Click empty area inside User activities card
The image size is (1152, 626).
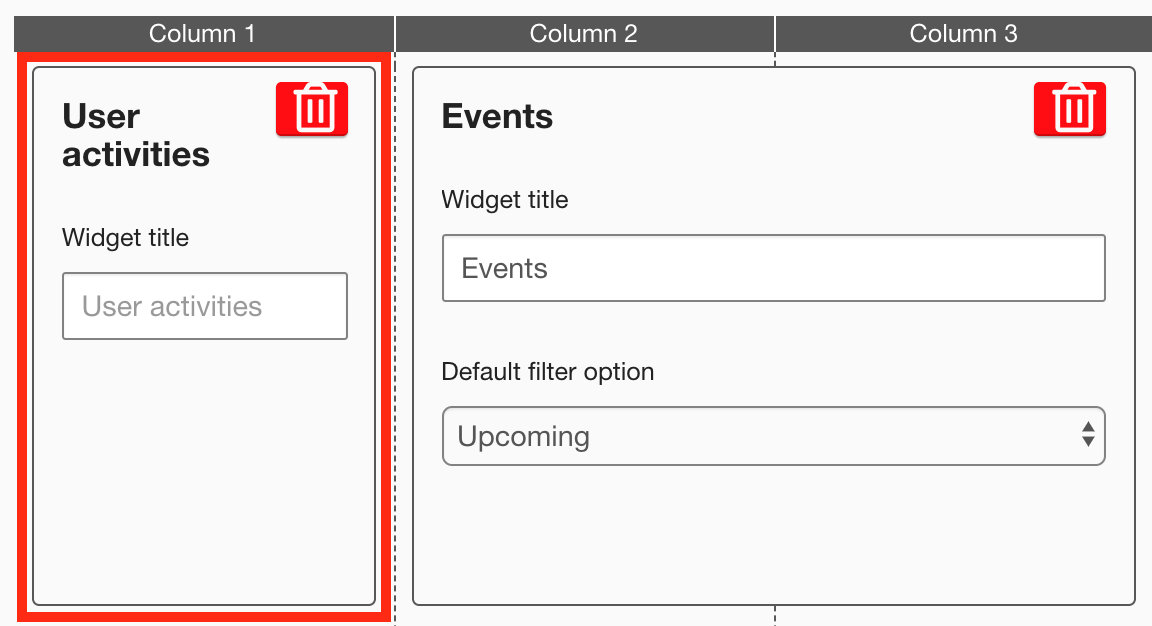point(204,470)
